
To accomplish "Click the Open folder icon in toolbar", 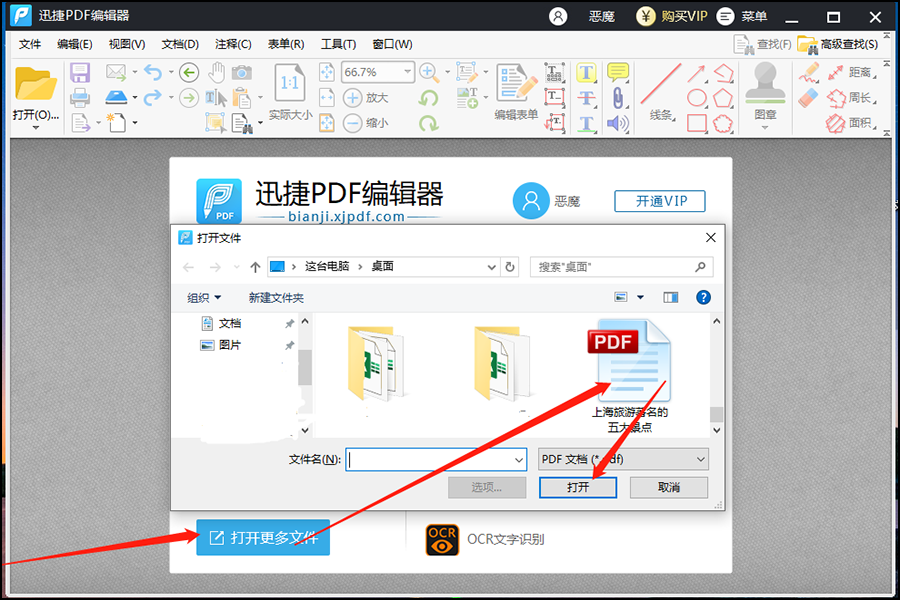I will click(x=36, y=84).
